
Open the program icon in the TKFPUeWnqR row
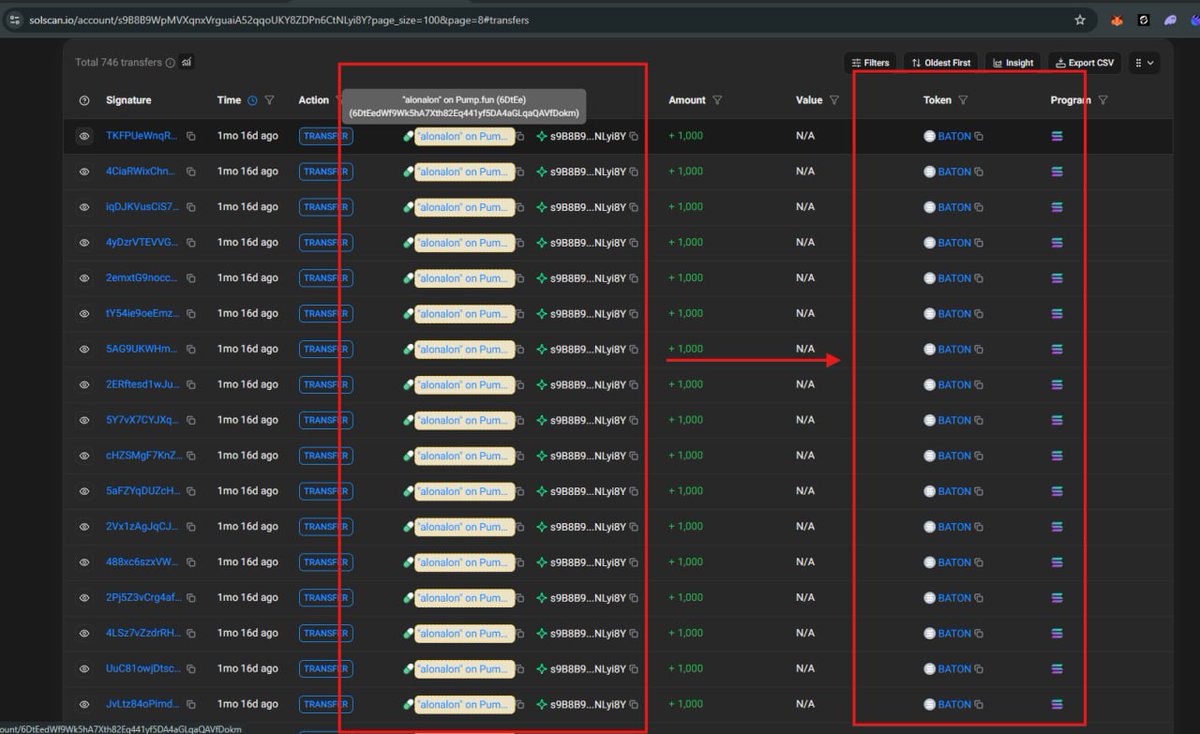[1057, 136]
